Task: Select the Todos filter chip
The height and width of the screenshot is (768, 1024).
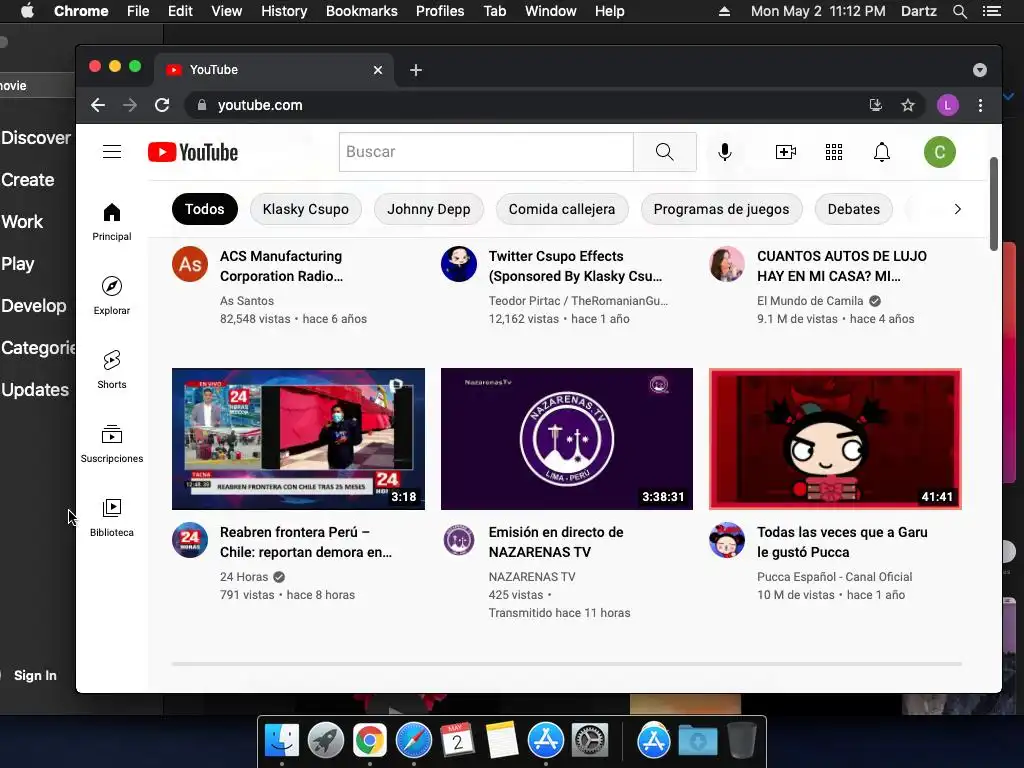Action: [204, 209]
